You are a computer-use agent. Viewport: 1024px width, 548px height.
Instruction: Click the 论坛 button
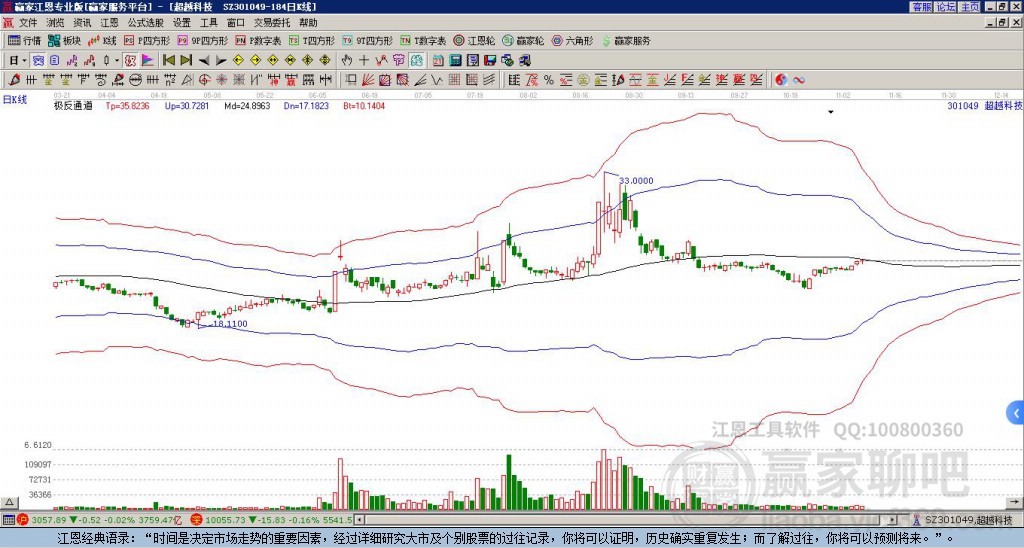(945, 7)
